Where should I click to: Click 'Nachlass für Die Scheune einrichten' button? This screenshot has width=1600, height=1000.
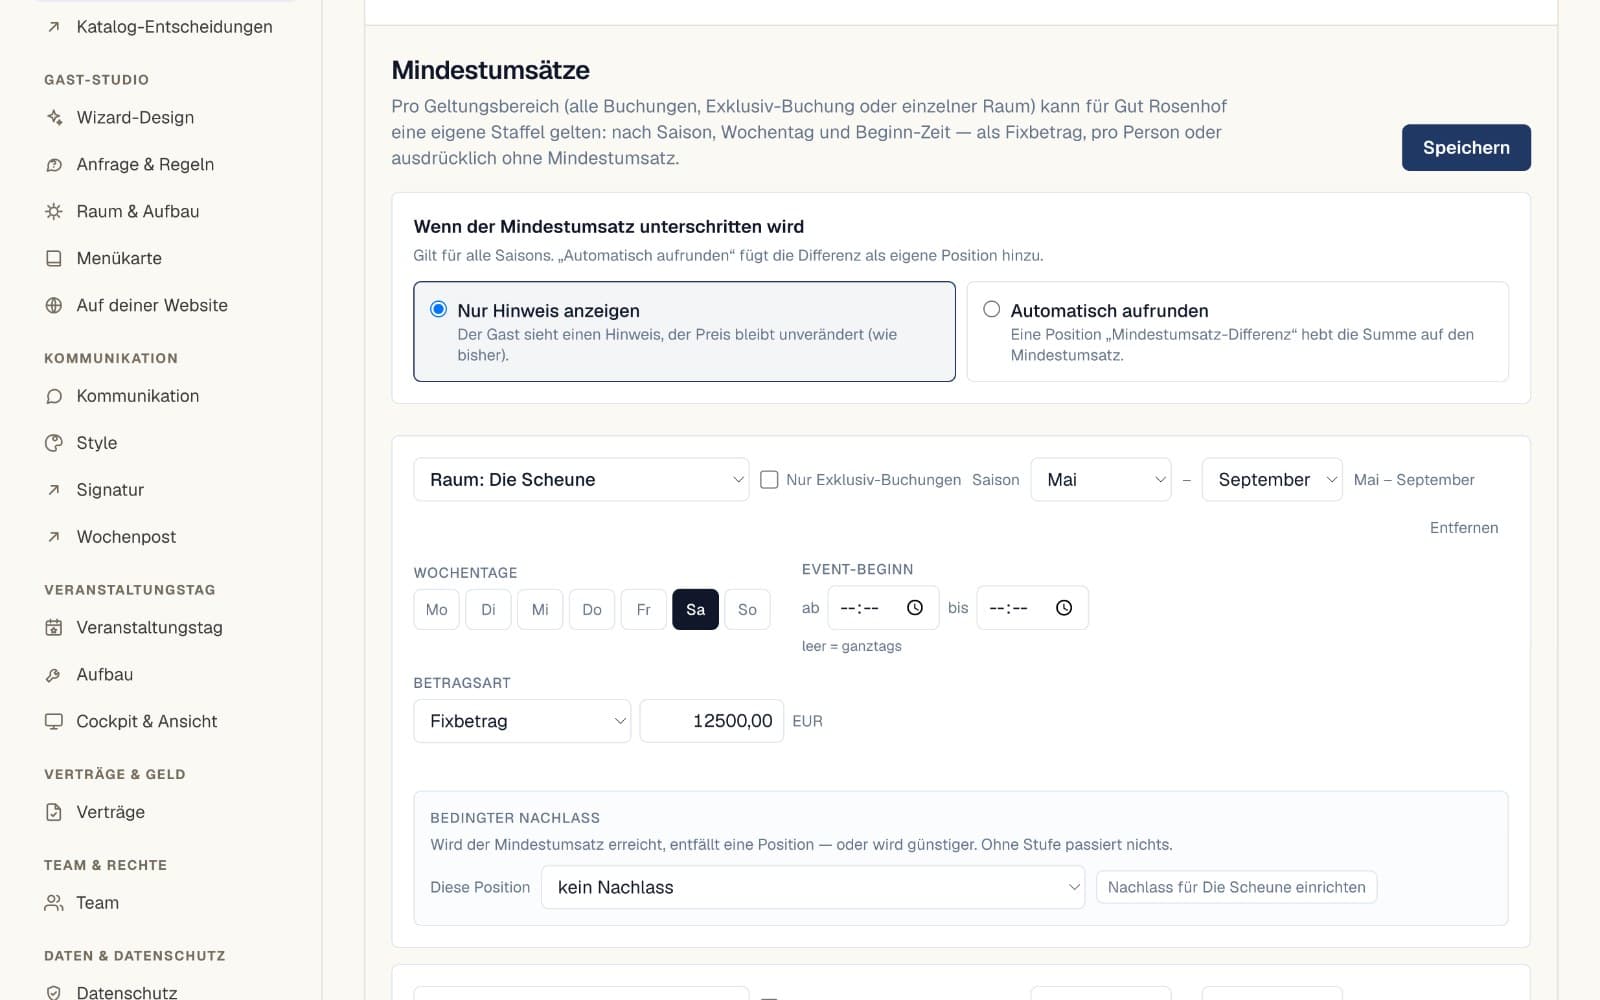pyautogui.click(x=1237, y=887)
